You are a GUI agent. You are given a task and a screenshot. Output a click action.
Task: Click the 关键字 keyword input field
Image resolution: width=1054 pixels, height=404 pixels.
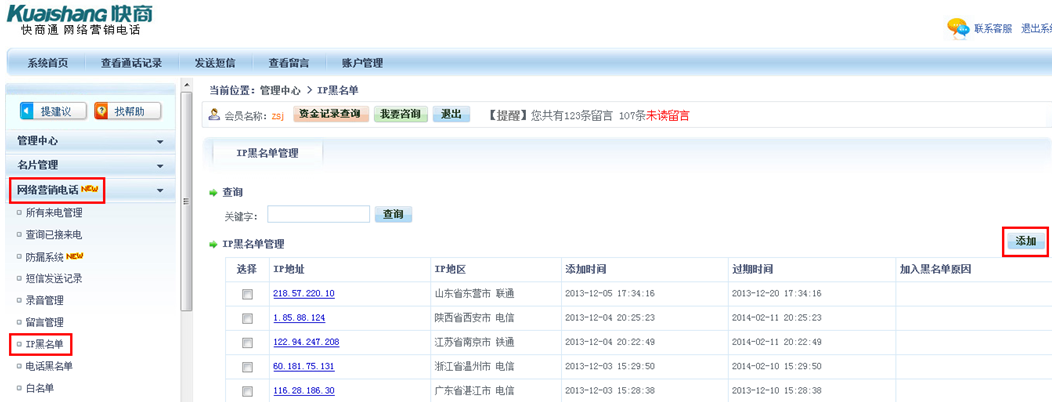click(x=318, y=214)
